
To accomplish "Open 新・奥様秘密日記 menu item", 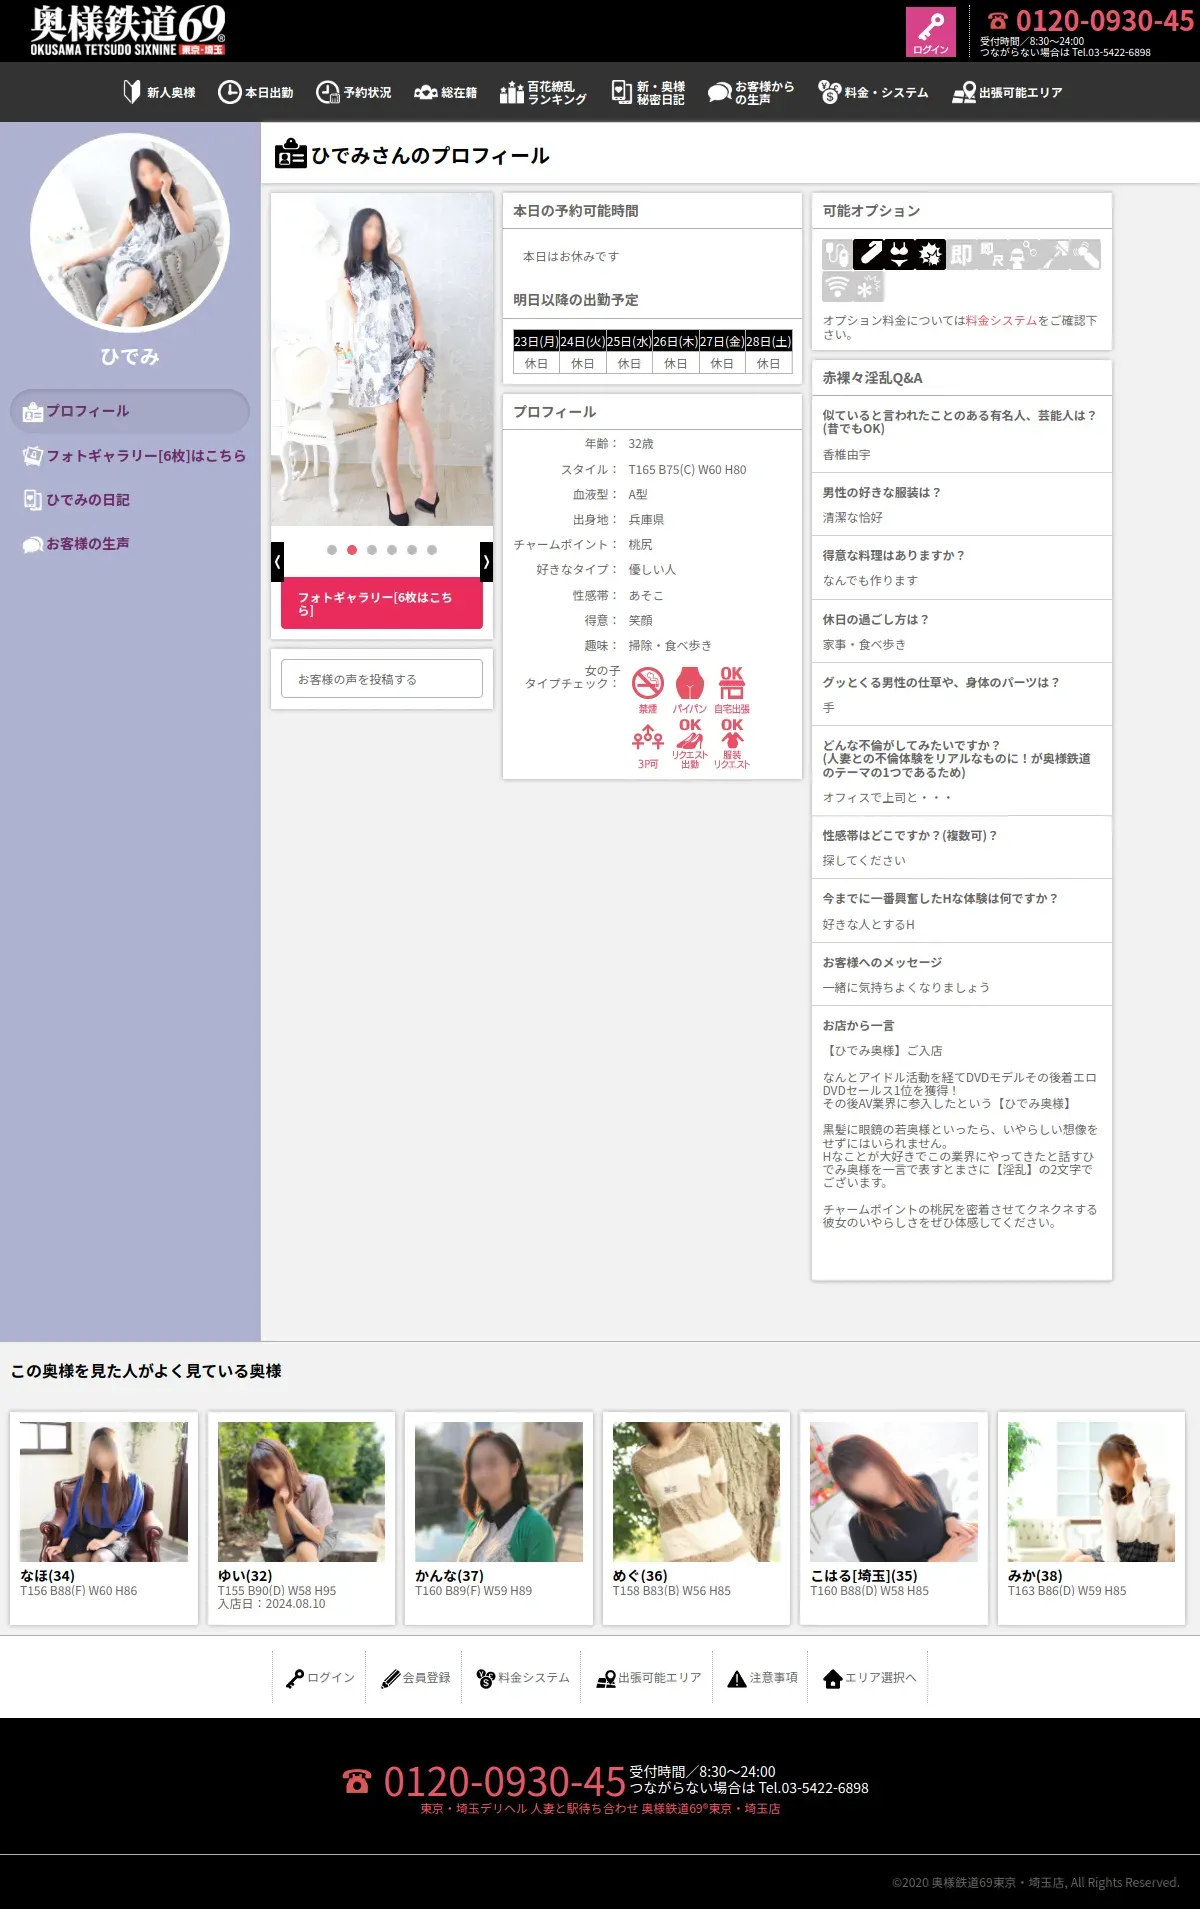I will (648, 92).
